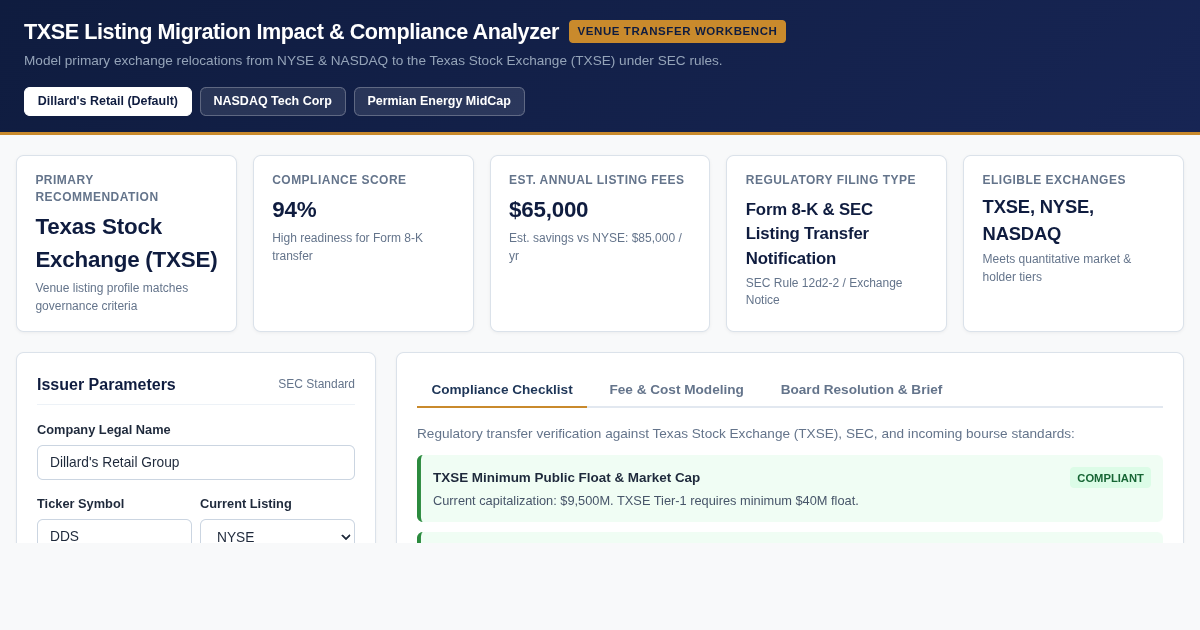Image resolution: width=1200 pixels, height=630 pixels.
Task: Click the TXSE Listing Migration Impact title
Action: click(x=291, y=32)
